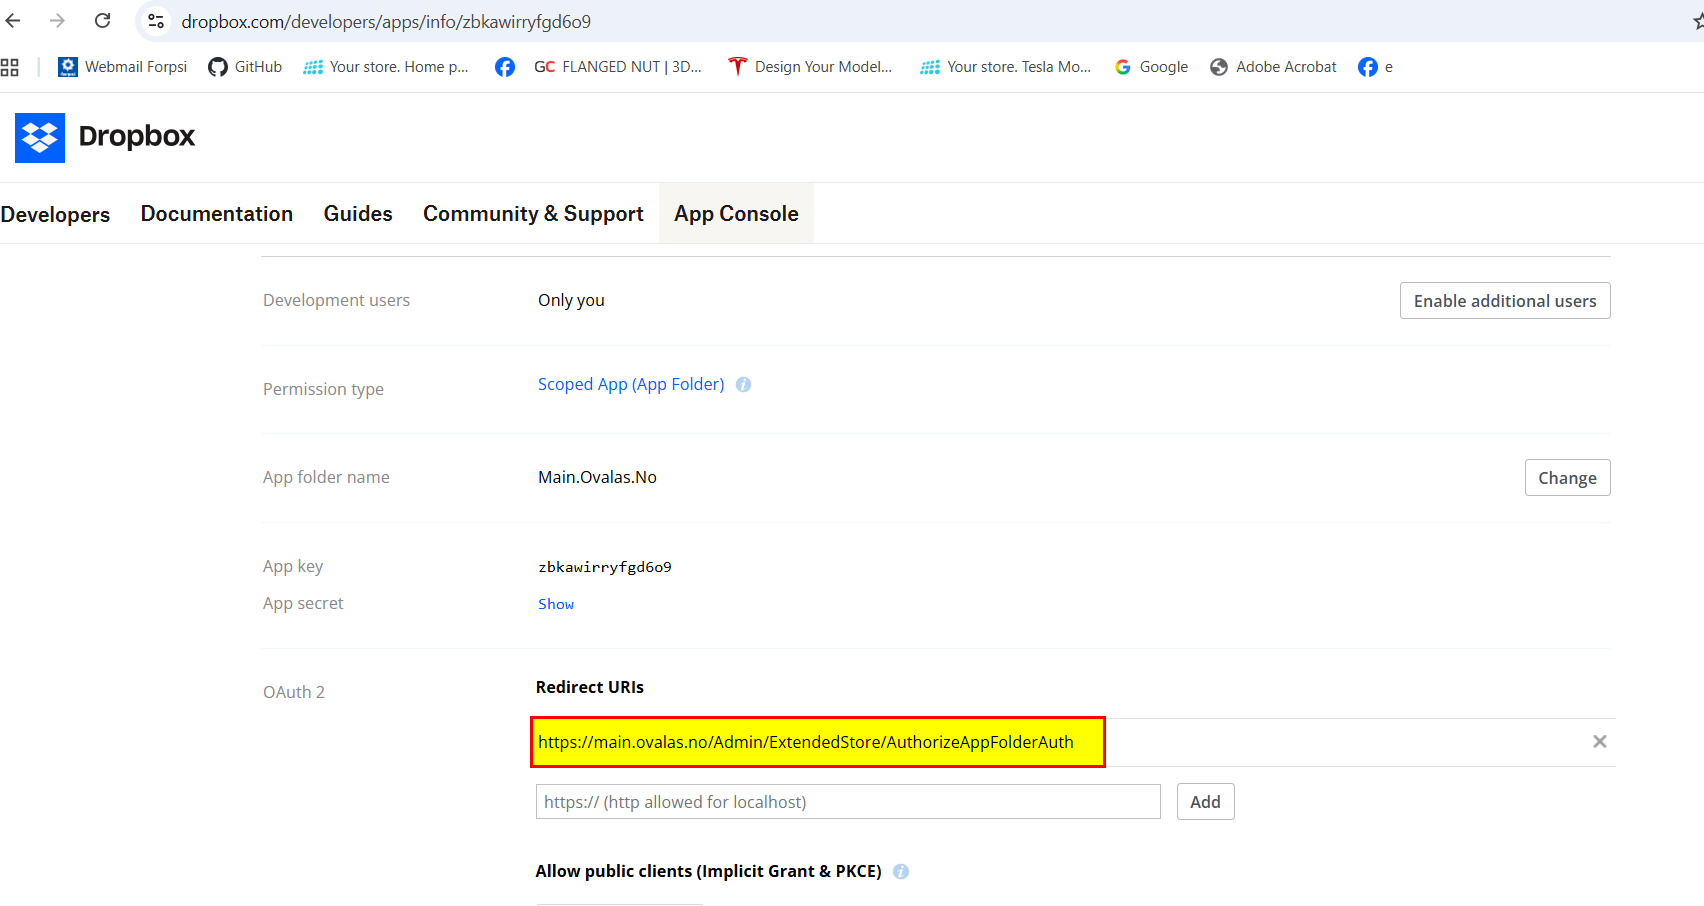Click the address bar URL text
This screenshot has width=1704, height=906.
(386, 21)
